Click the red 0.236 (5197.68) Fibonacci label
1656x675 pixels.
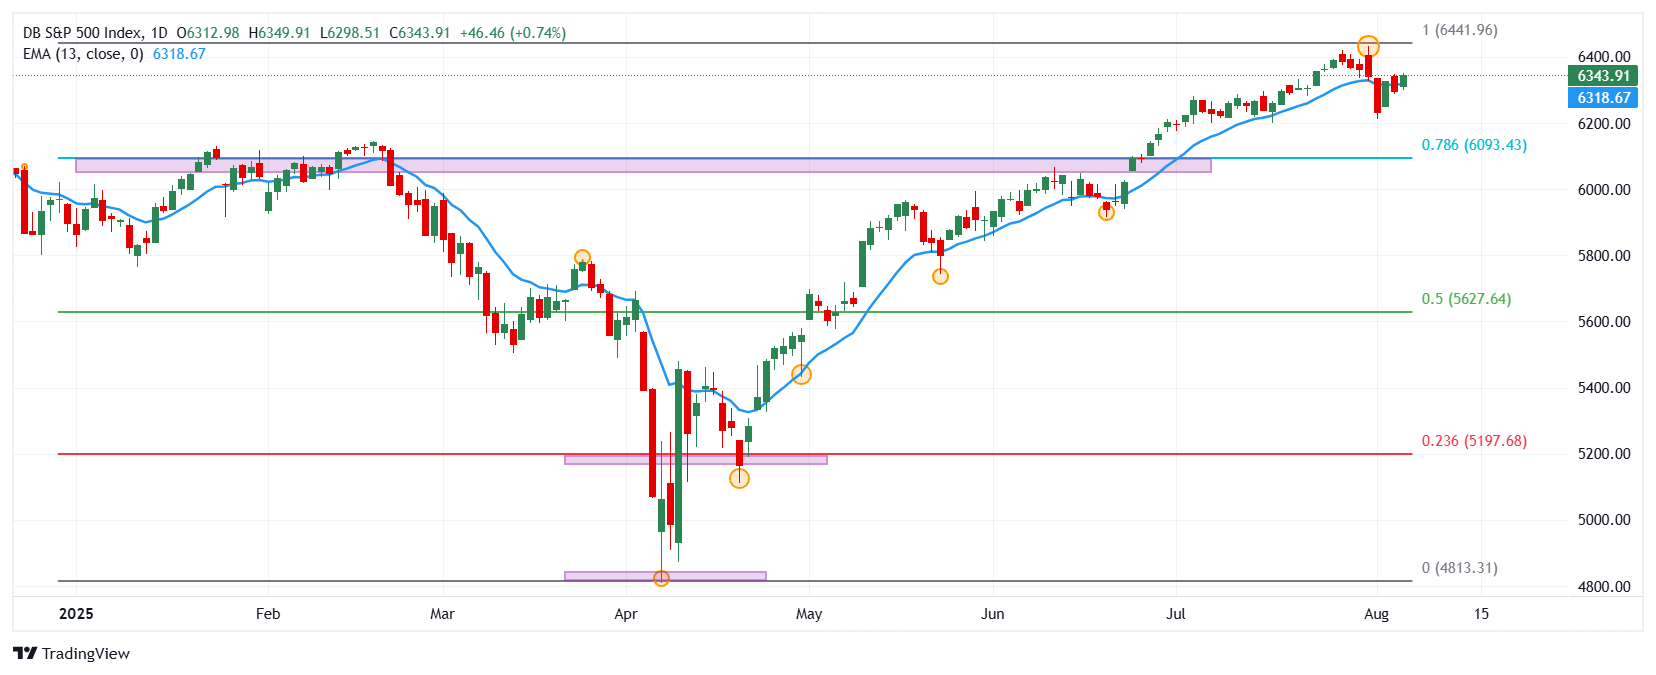(1474, 441)
